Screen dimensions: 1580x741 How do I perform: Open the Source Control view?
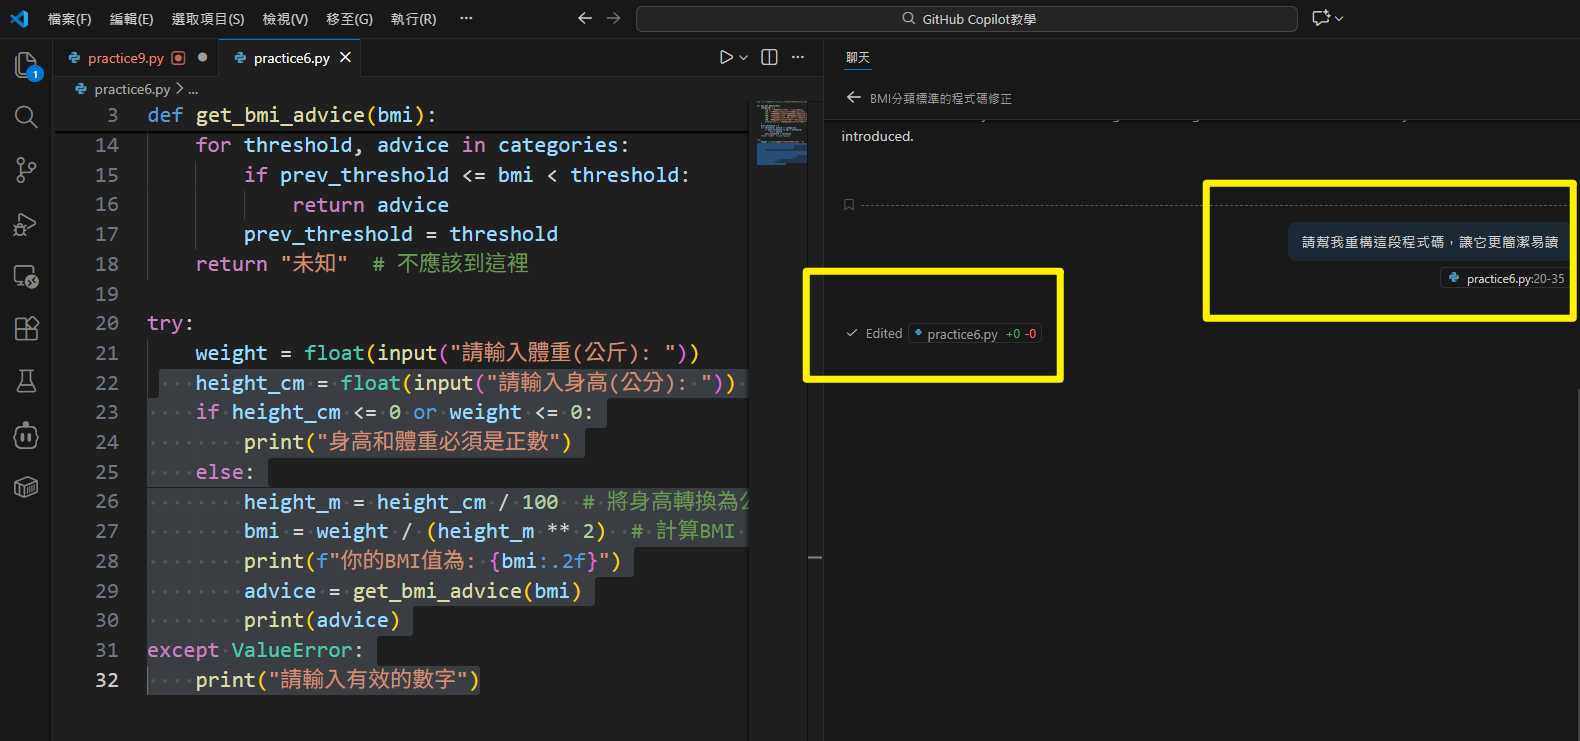pyautogui.click(x=26, y=170)
